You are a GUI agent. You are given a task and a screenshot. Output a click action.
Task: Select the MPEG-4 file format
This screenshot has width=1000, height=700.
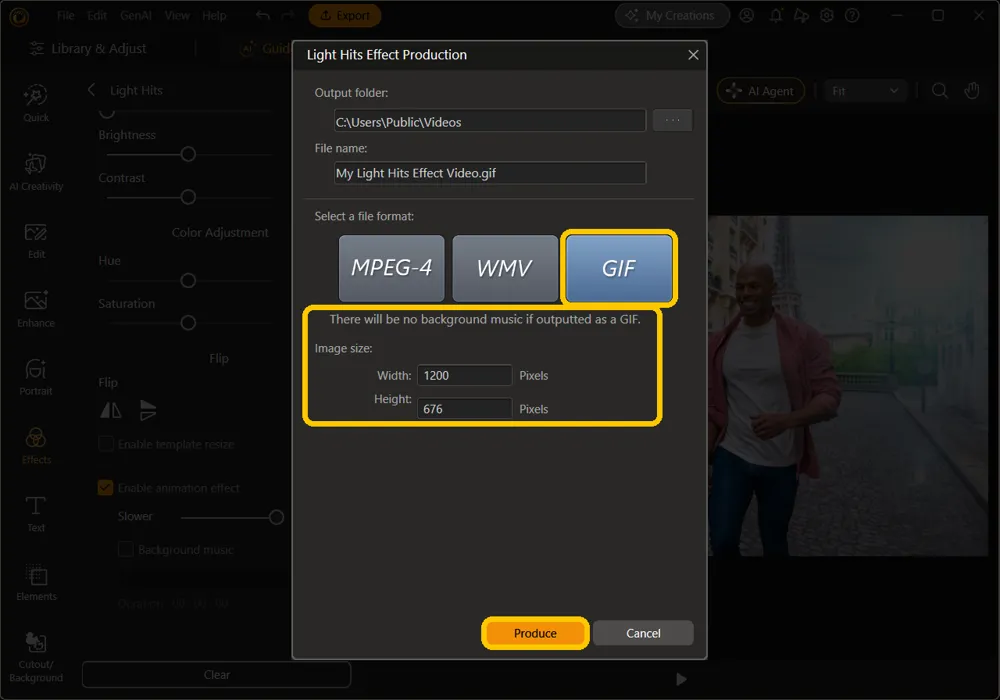click(x=391, y=268)
